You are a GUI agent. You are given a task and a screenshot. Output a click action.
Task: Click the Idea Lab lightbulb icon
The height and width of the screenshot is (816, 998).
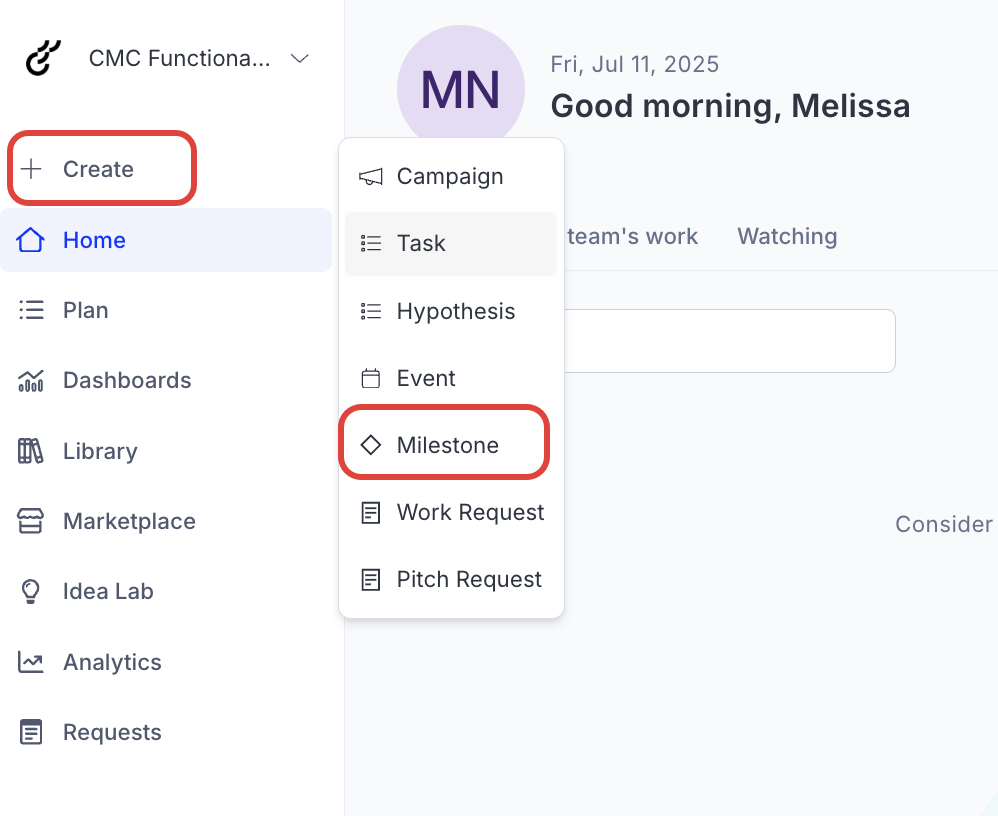[31, 591]
